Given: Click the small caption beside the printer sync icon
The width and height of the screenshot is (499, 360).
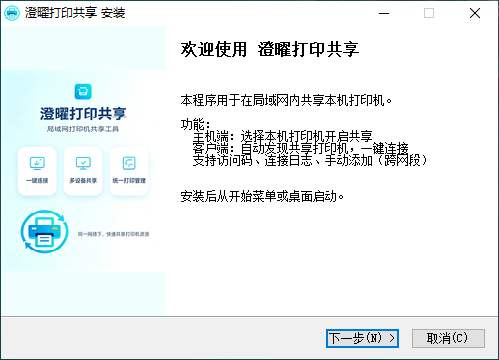Looking at the screenshot, I should click(x=113, y=234).
